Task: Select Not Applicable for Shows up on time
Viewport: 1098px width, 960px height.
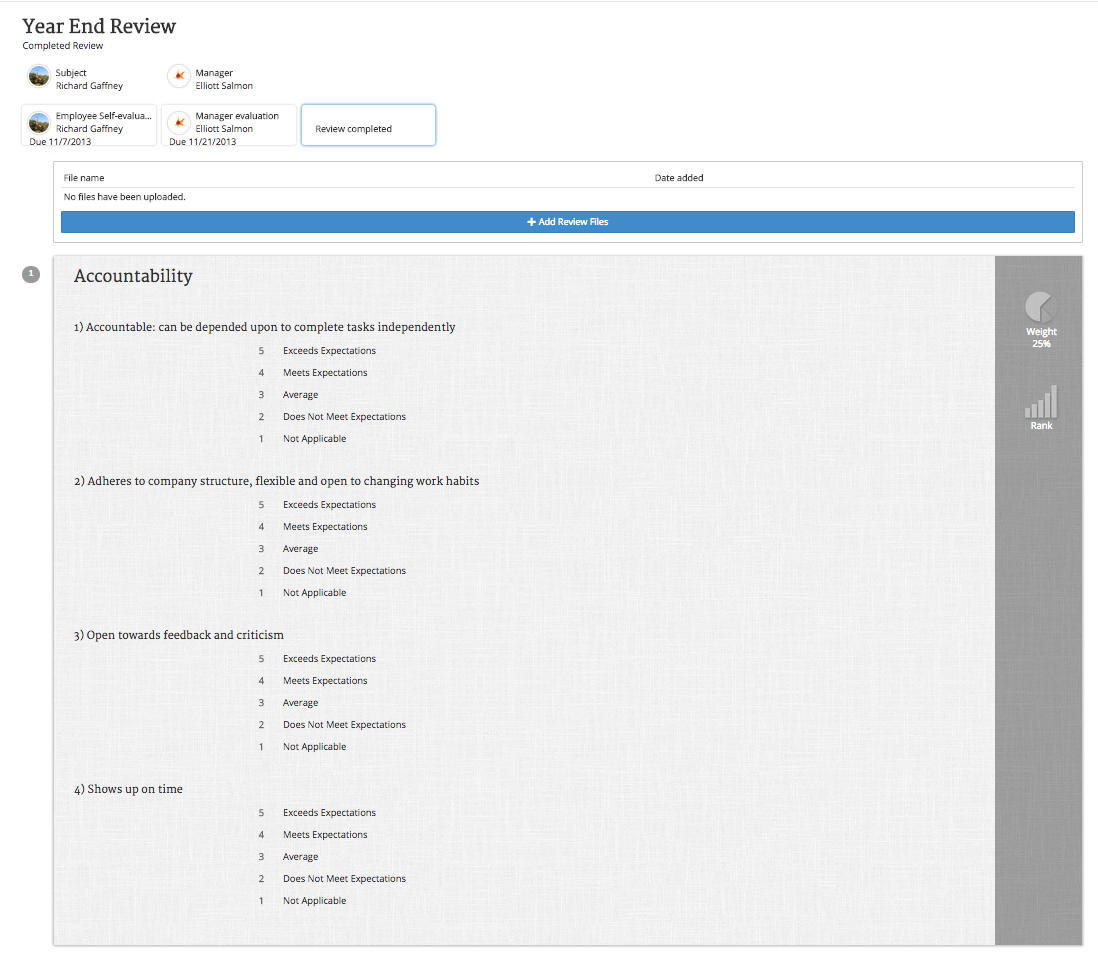Action: coord(314,900)
